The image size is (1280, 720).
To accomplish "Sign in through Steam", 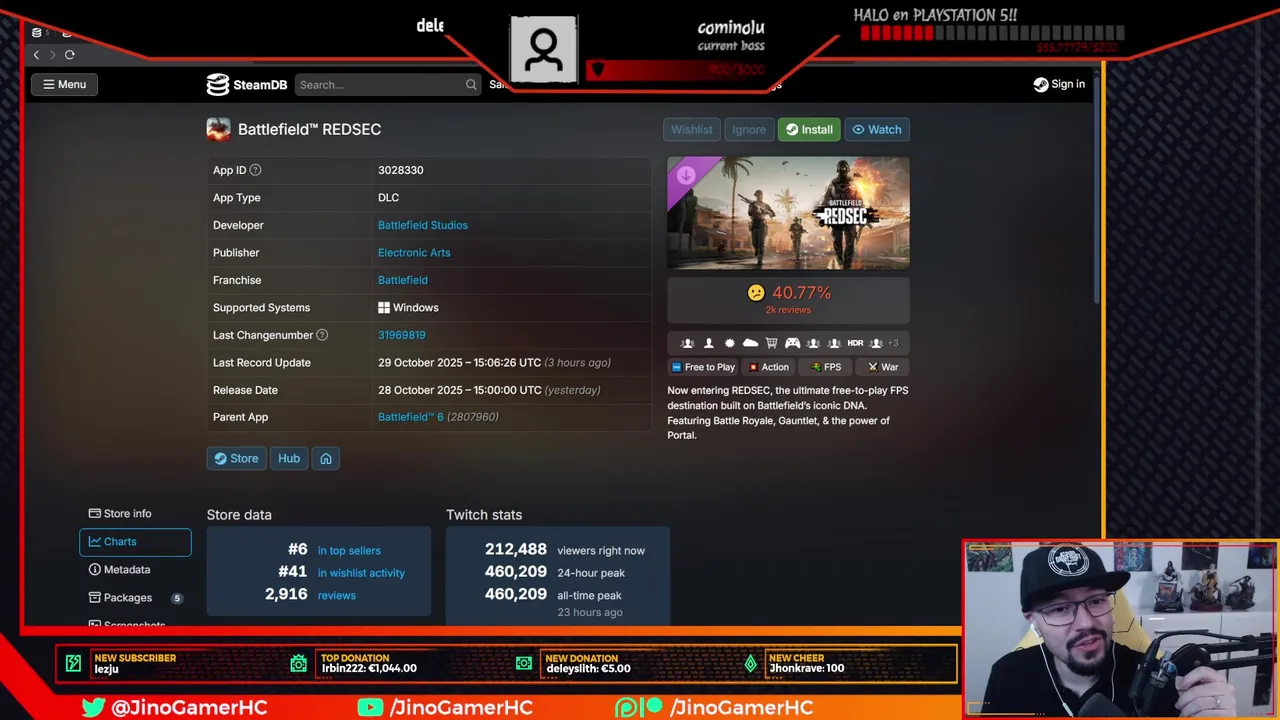I will point(1059,84).
